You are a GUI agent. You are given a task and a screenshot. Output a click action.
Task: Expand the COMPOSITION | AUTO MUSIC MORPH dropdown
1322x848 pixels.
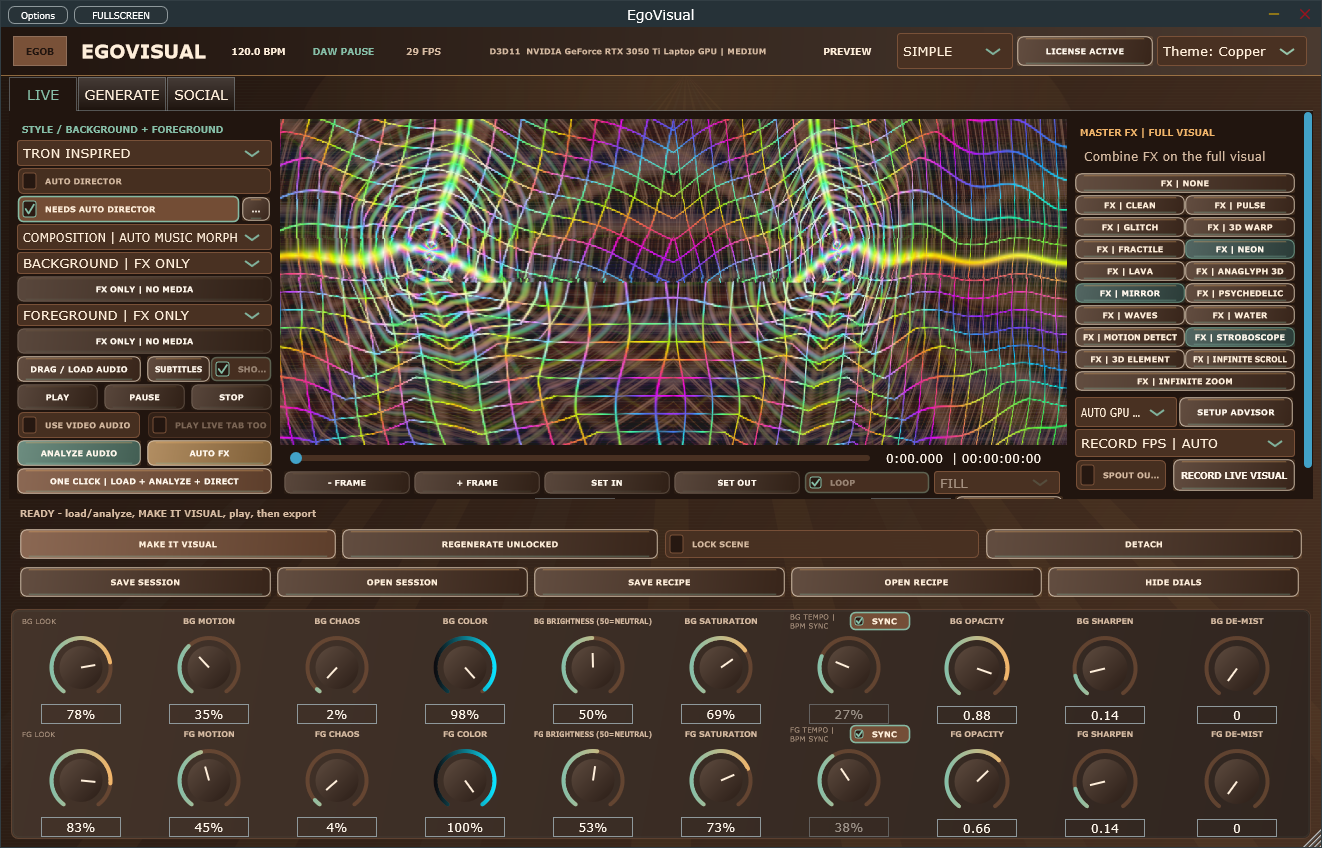[x=144, y=237]
